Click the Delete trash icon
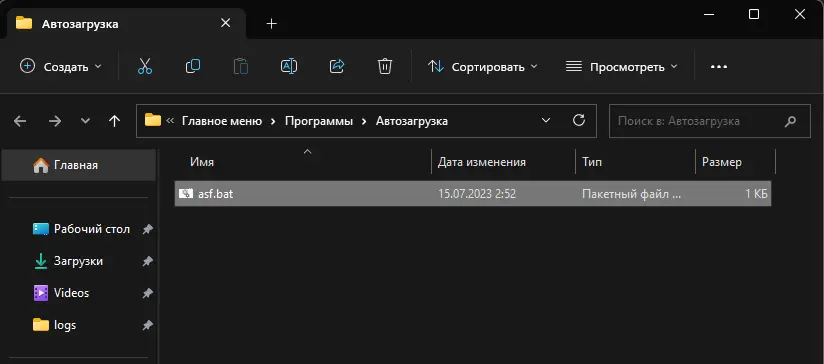The height and width of the screenshot is (364, 824). coord(385,67)
